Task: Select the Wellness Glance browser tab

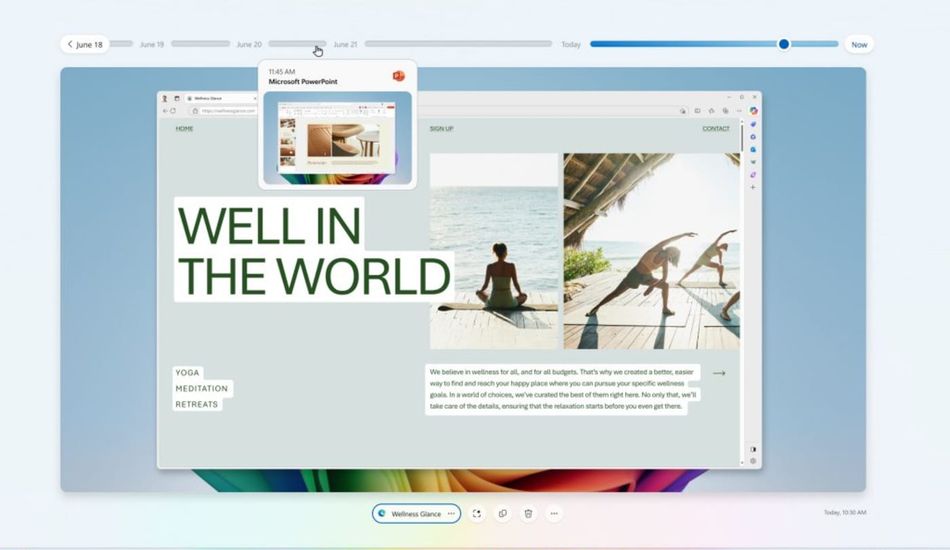Action: (x=215, y=98)
